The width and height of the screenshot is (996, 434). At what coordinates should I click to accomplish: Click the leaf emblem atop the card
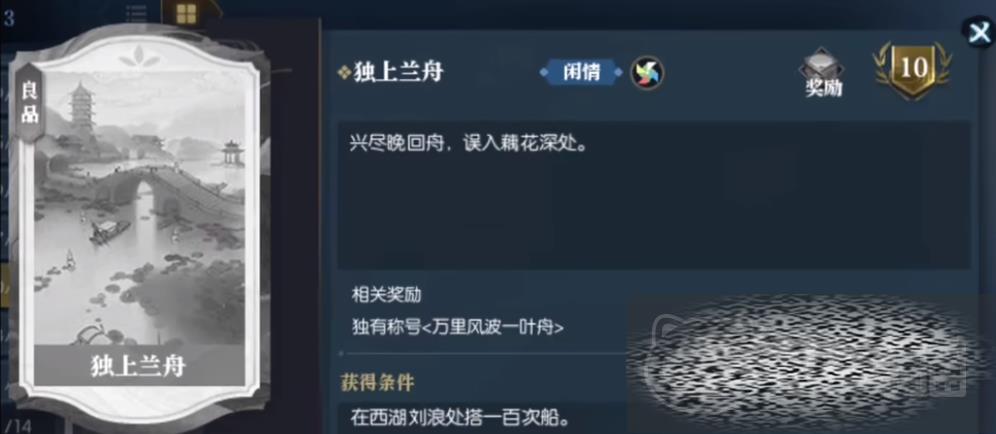tap(139, 57)
